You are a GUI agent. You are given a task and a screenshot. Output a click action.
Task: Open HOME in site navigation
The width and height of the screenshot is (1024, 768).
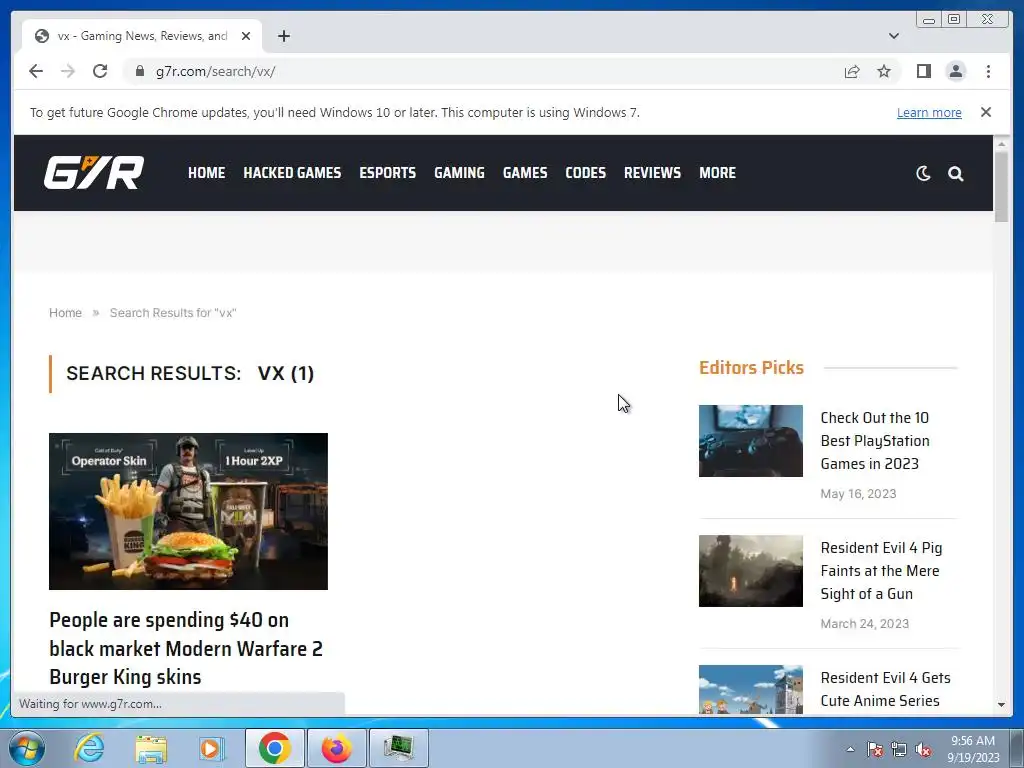coord(206,173)
